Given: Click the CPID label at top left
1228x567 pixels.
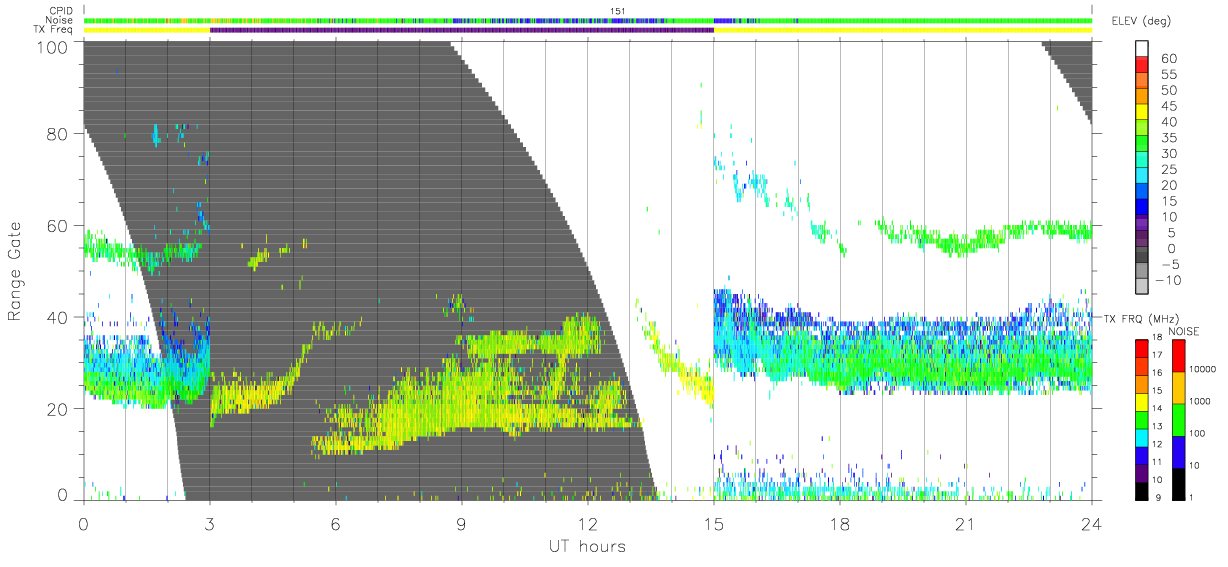Looking at the screenshot, I should pyautogui.click(x=63, y=11).
